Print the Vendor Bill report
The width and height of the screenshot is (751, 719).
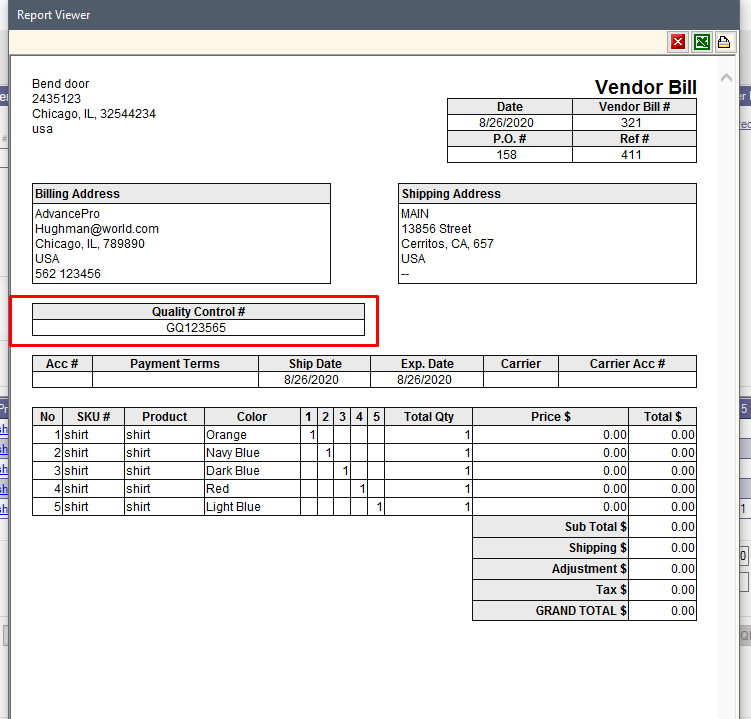(x=724, y=41)
